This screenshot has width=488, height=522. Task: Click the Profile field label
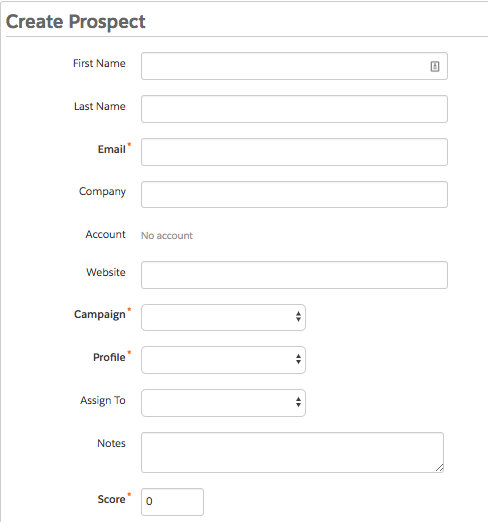tap(109, 357)
